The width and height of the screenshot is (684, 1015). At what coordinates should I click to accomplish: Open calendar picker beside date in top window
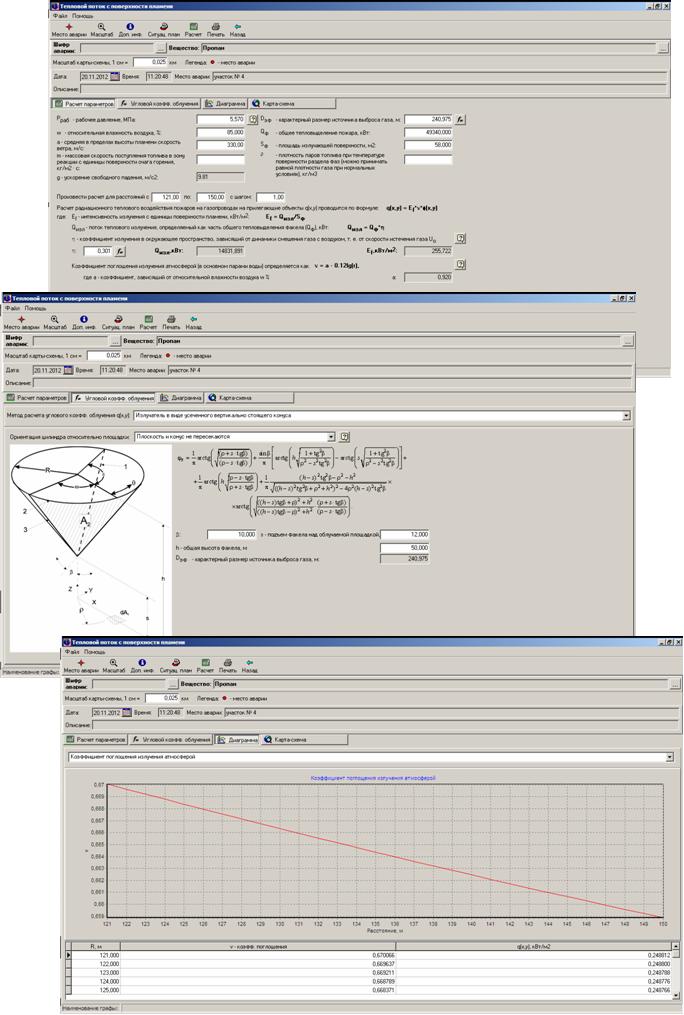point(114,76)
